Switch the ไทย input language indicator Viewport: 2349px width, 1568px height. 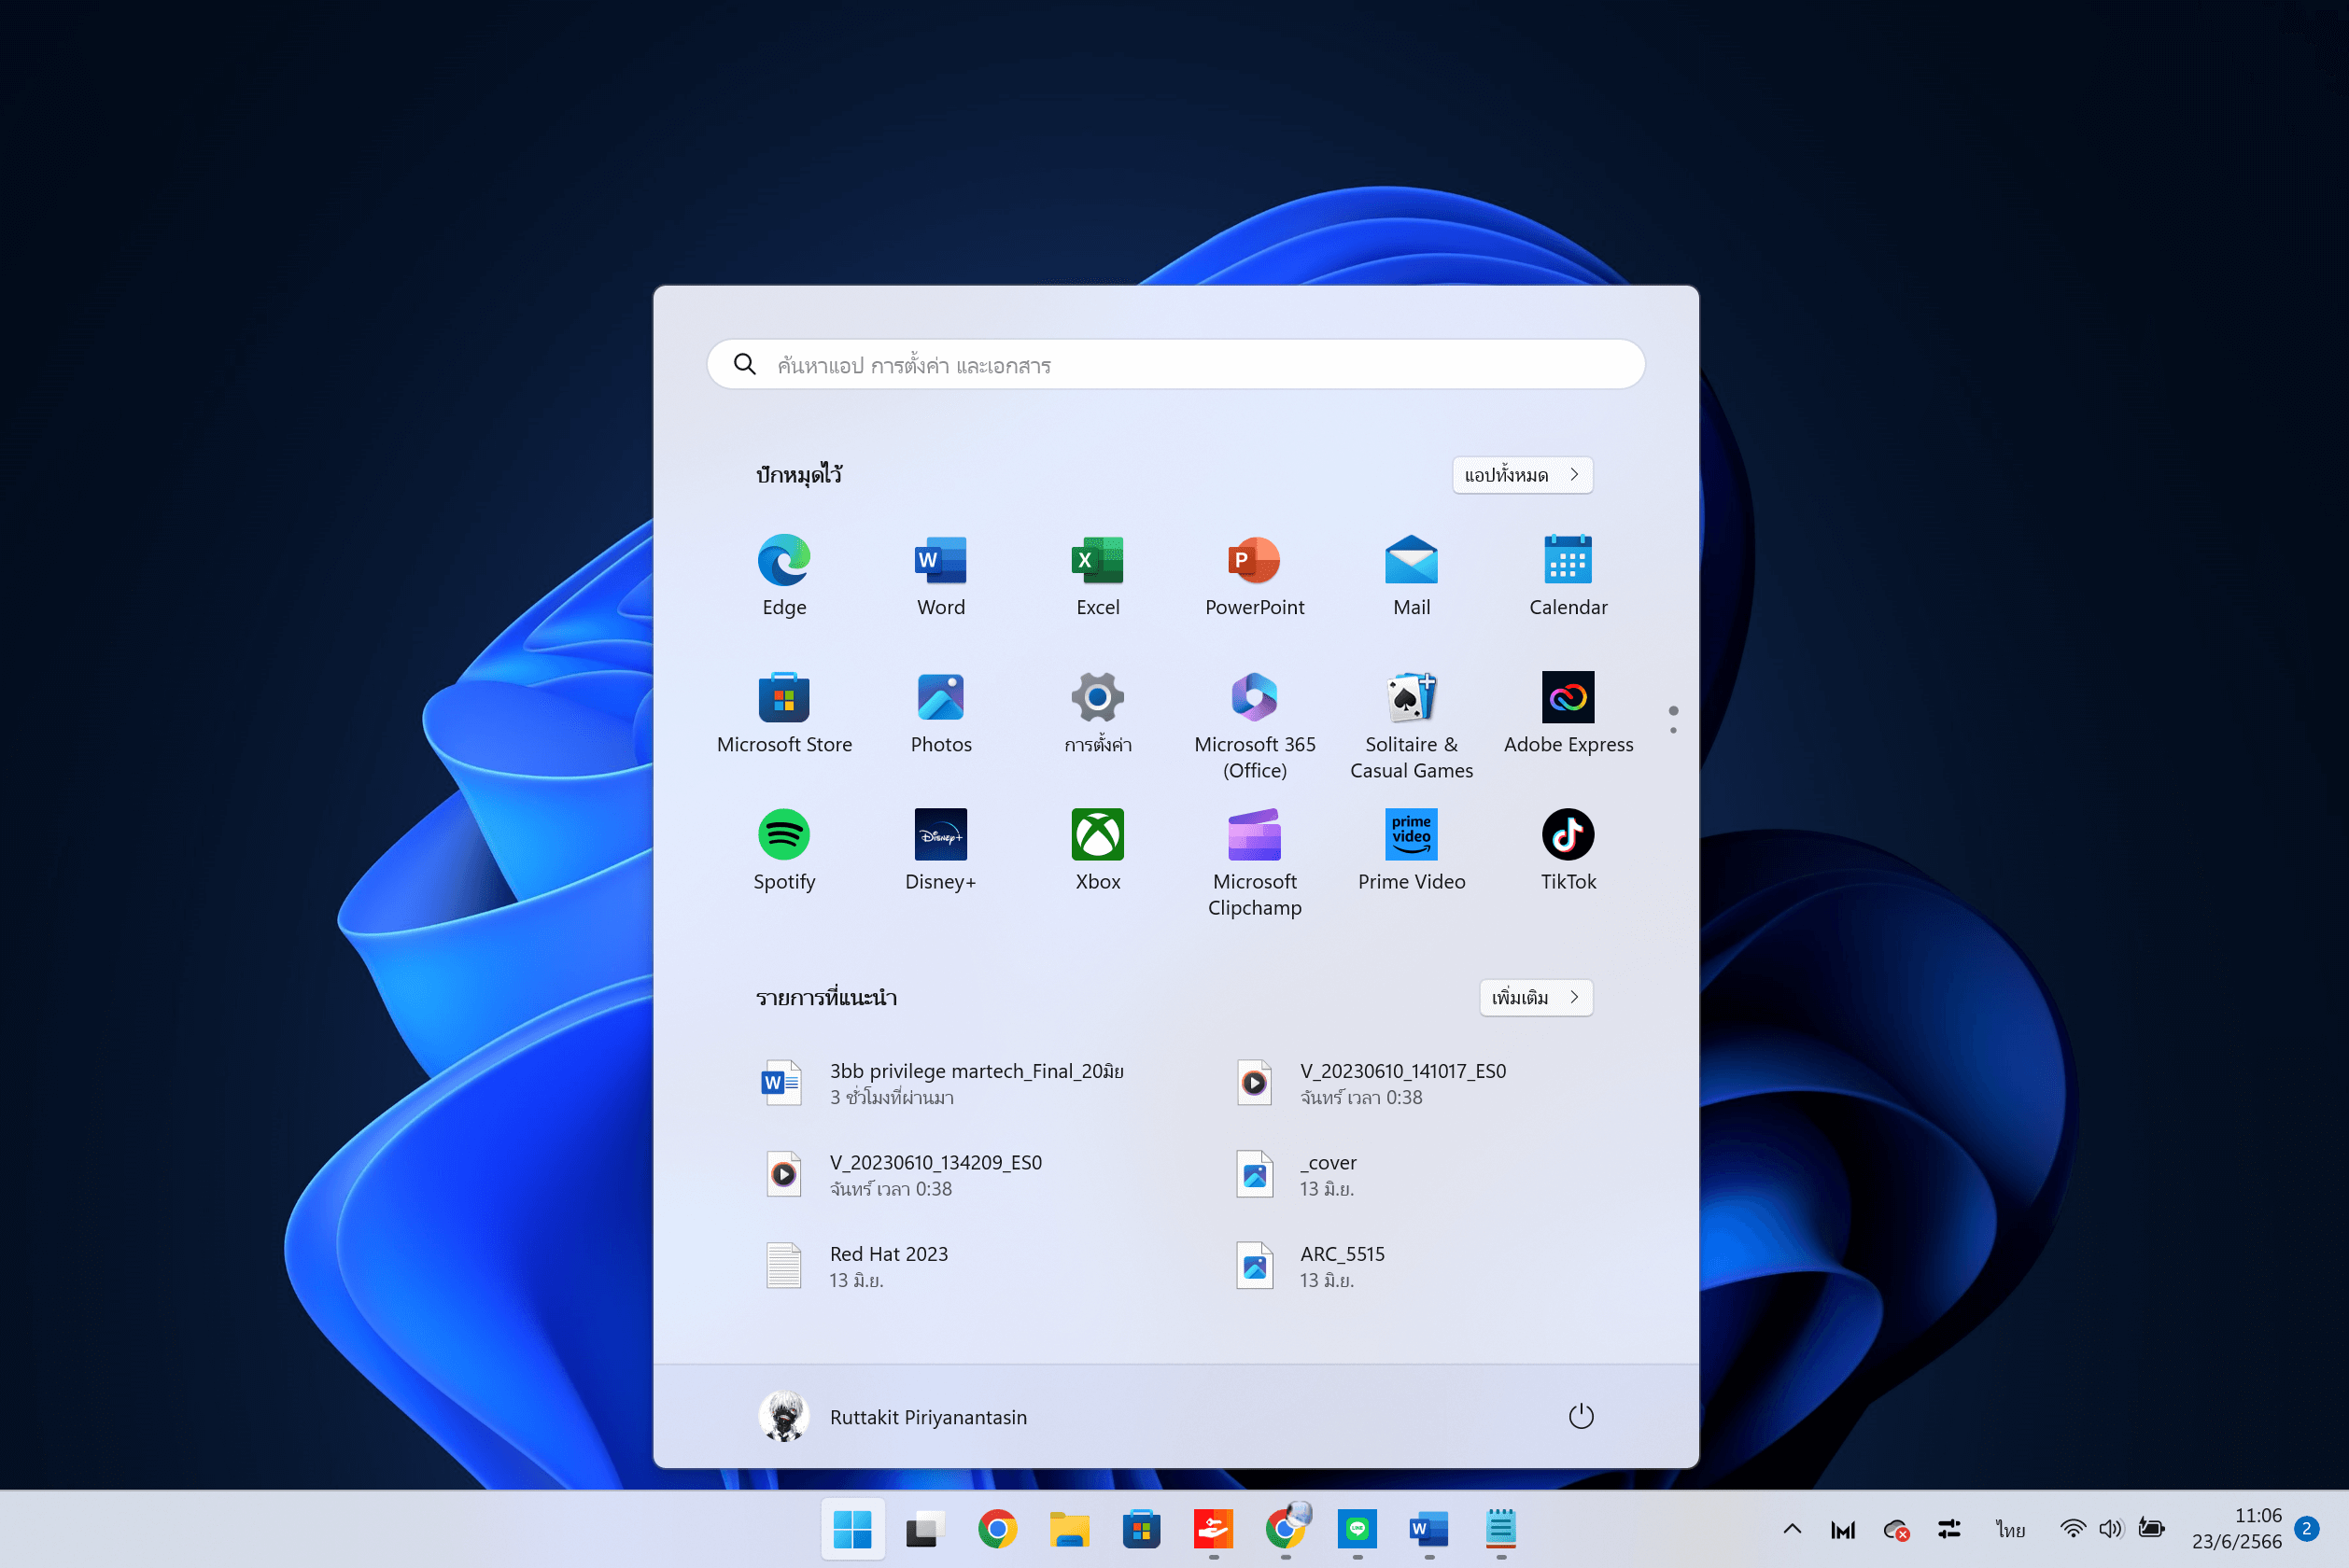point(2010,1529)
